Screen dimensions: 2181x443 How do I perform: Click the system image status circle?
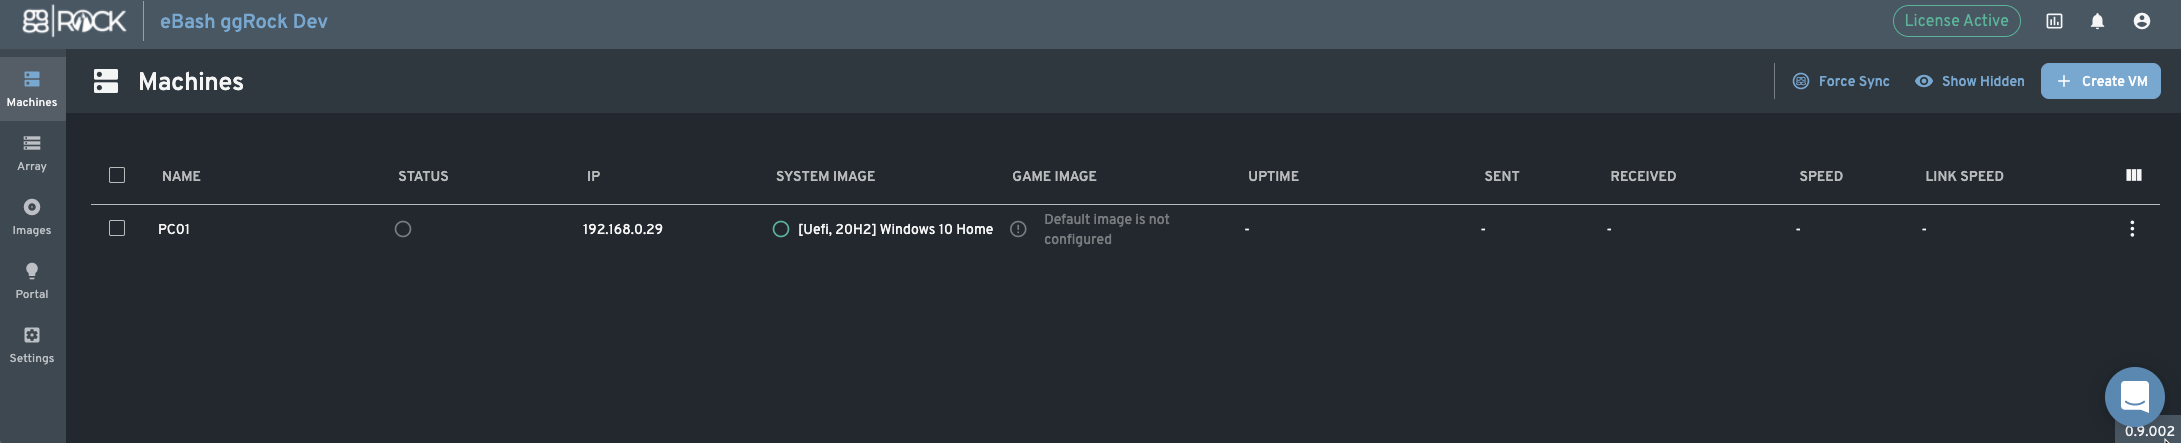pos(781,229)
